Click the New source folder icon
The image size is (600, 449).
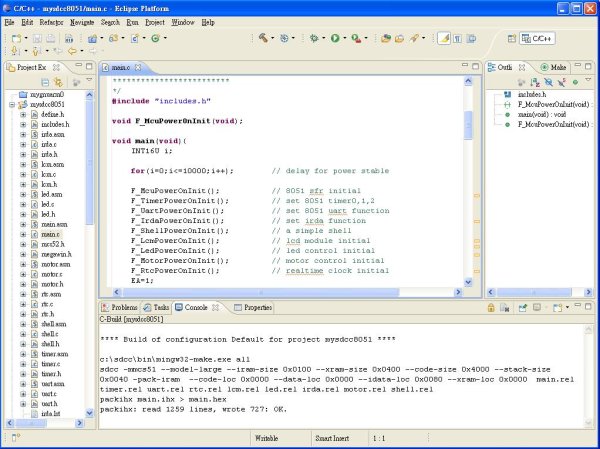point(113,38)
